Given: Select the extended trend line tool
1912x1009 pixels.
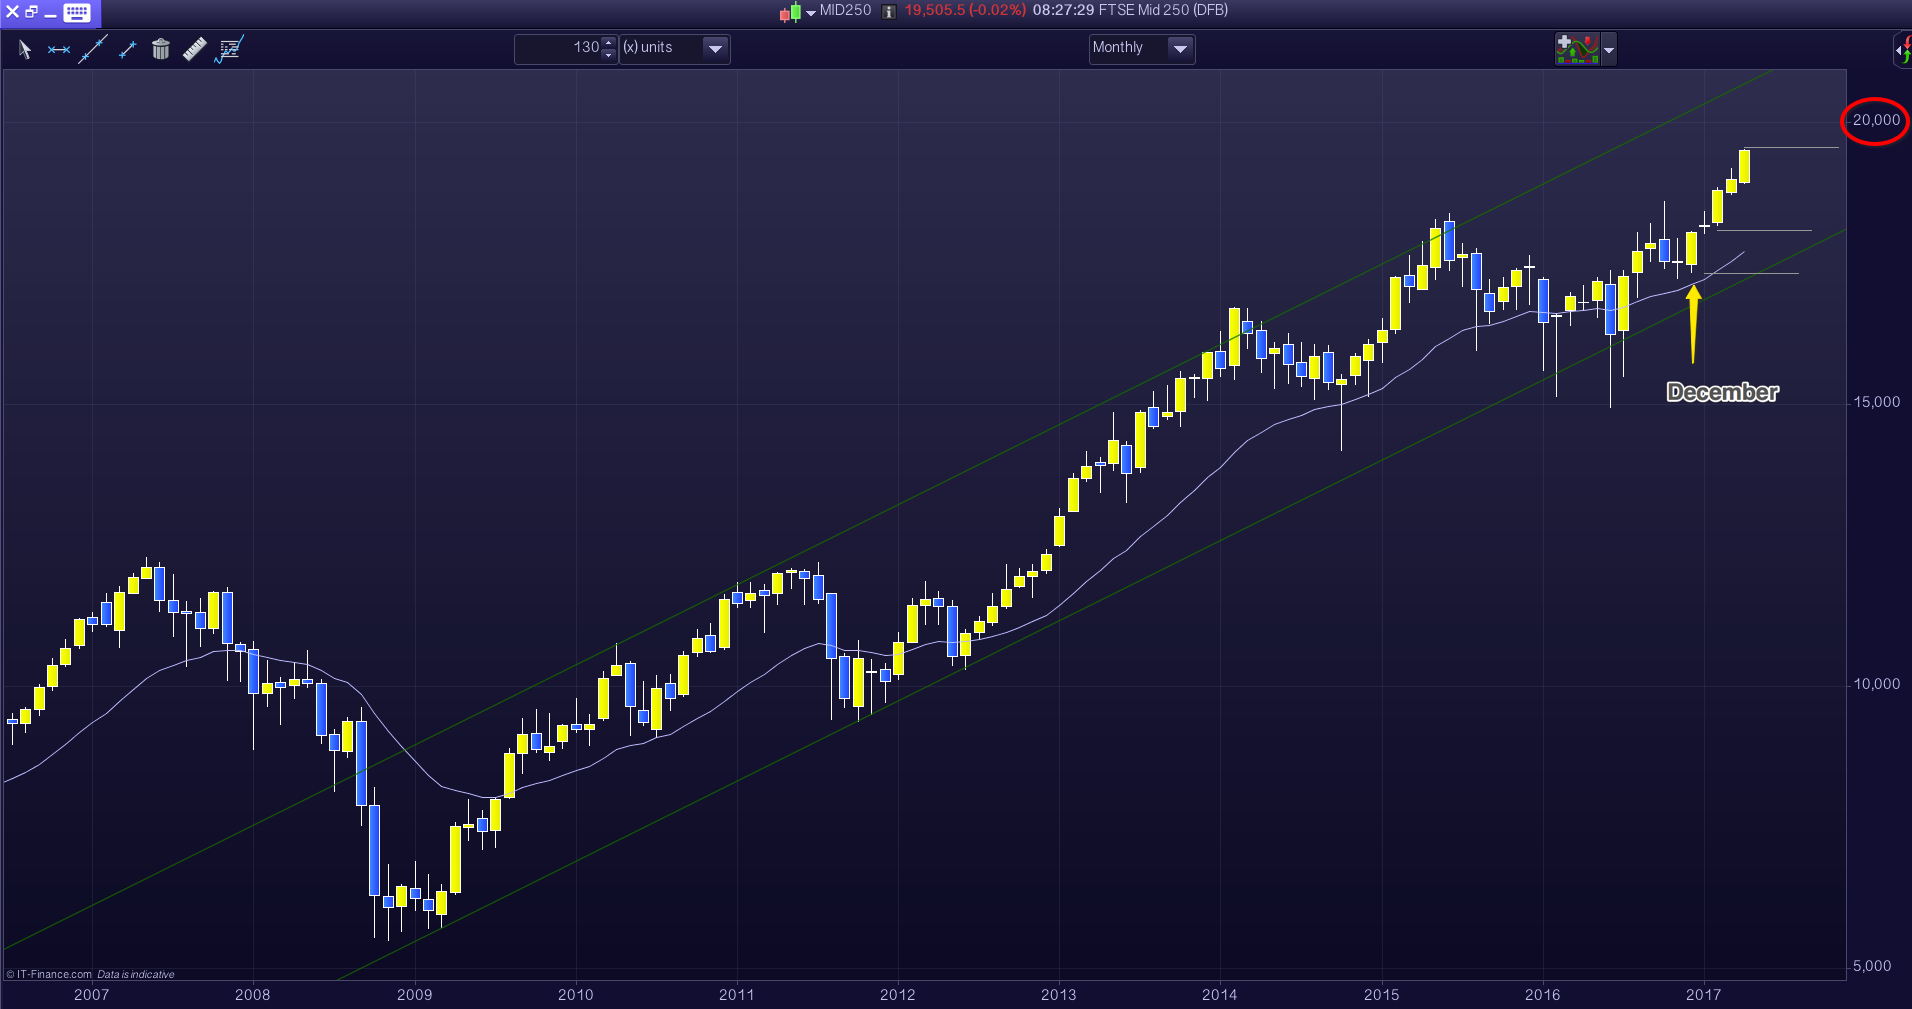Looking at the screenshot, I should tap(93, 49).
